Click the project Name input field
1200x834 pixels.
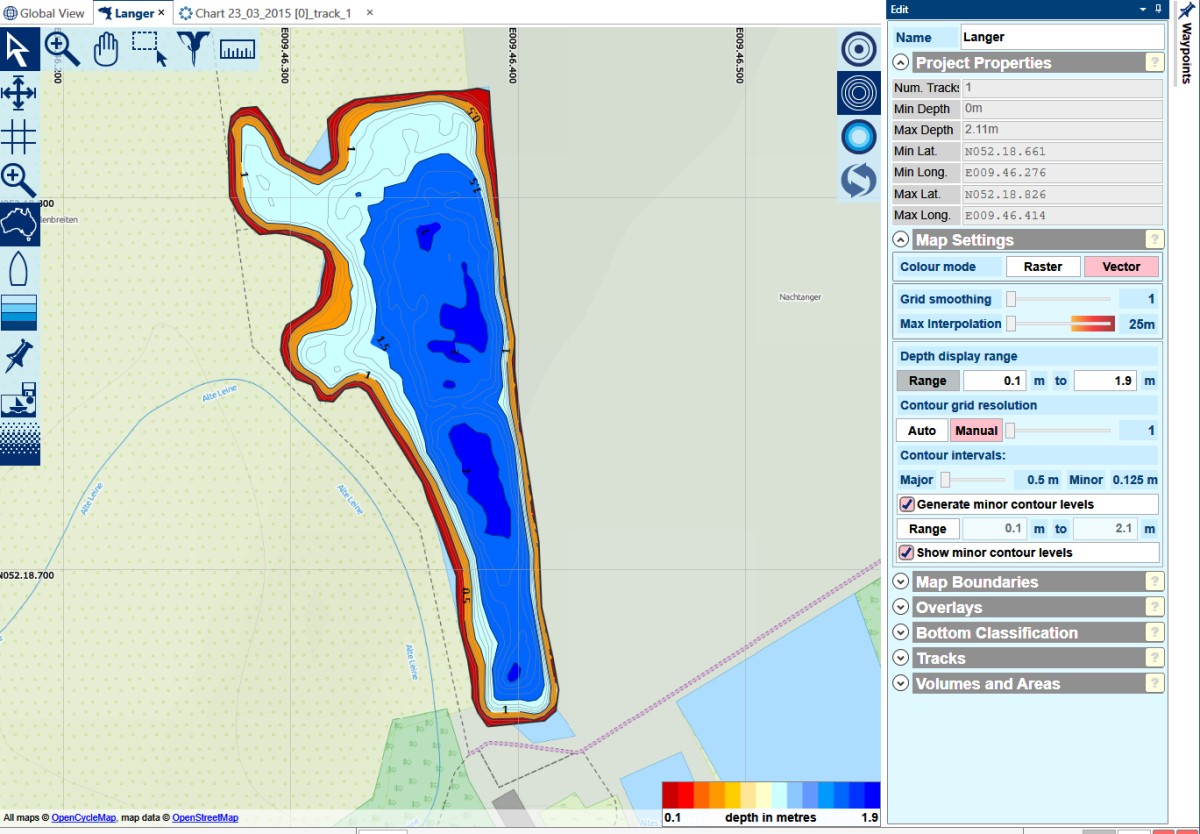[x=1061, y=37]
